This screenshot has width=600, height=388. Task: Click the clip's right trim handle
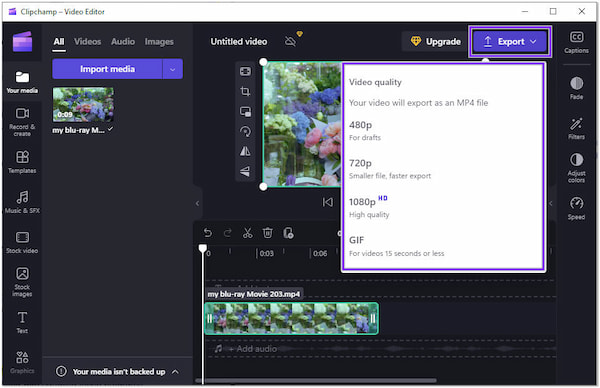[x=373, y=319]
